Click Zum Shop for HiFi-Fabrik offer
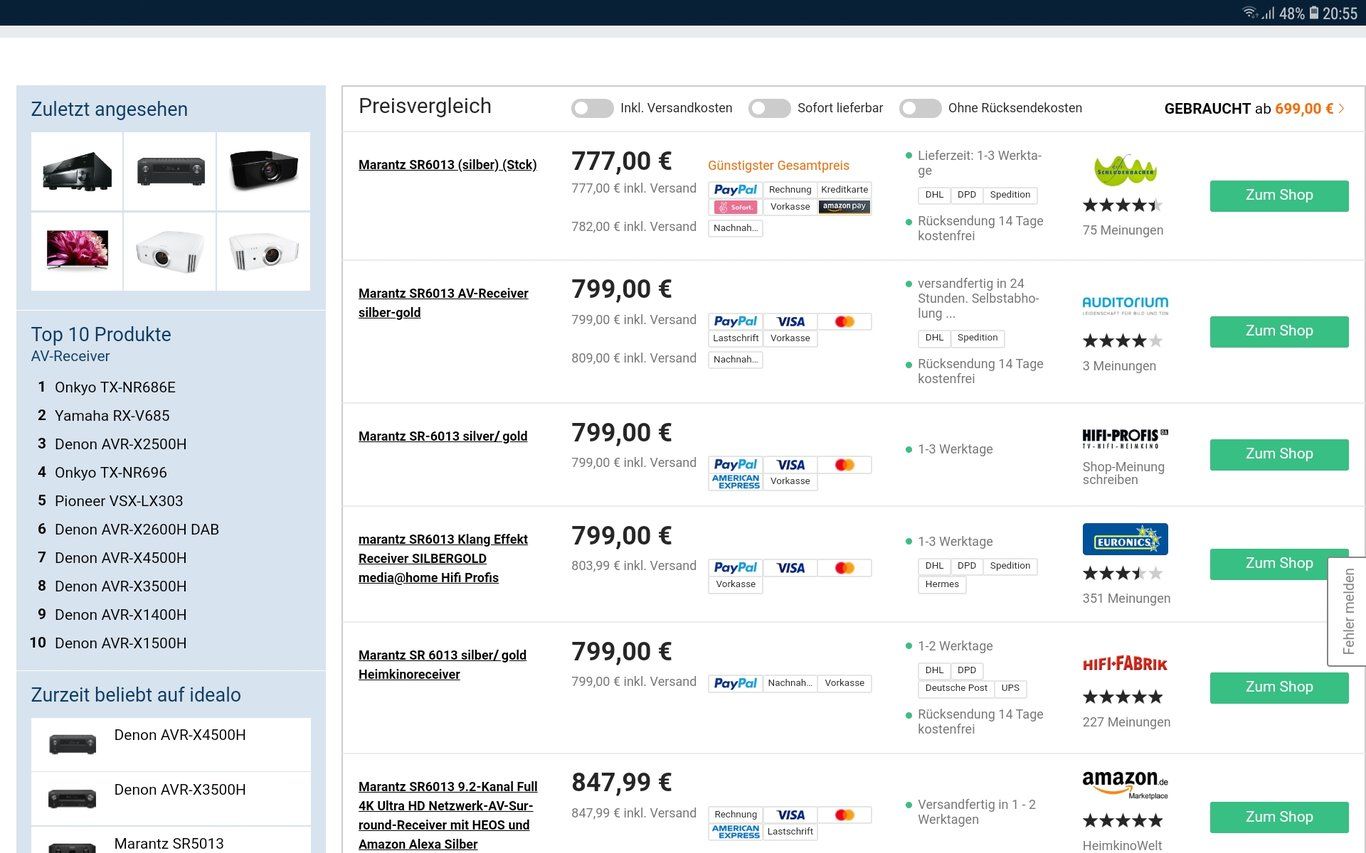This screenshot has height=853, width=1366. tap(1279, 687)
